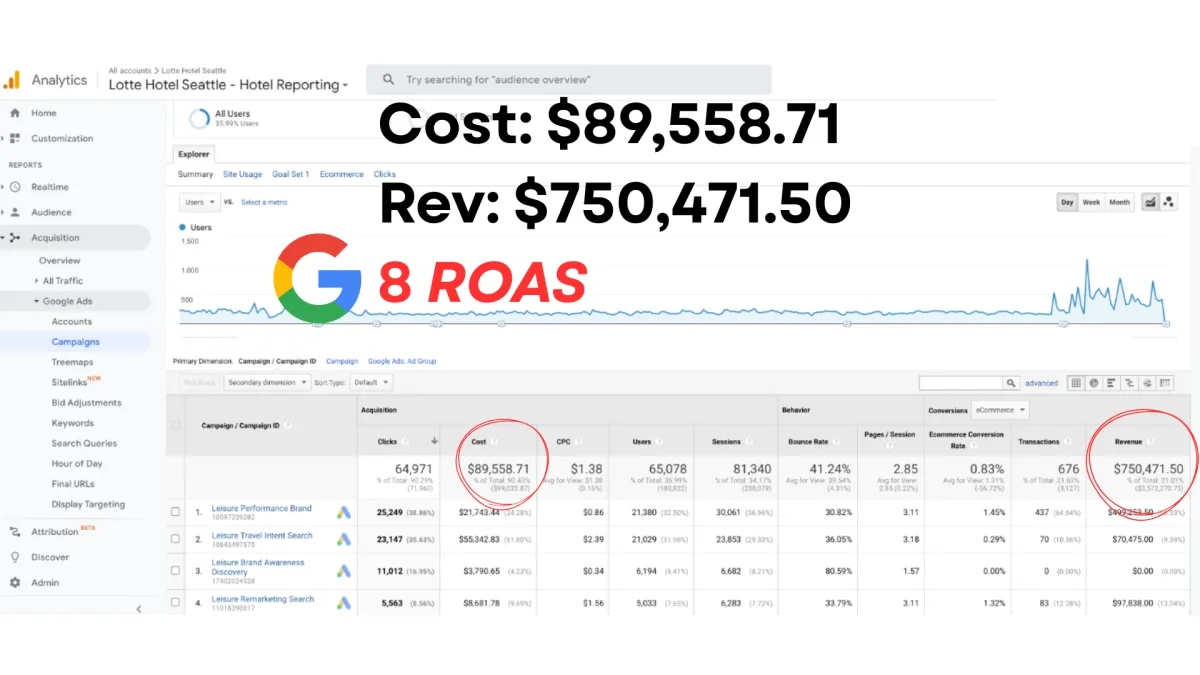Select the Pivot table view icon

(x=1165, y=383)
